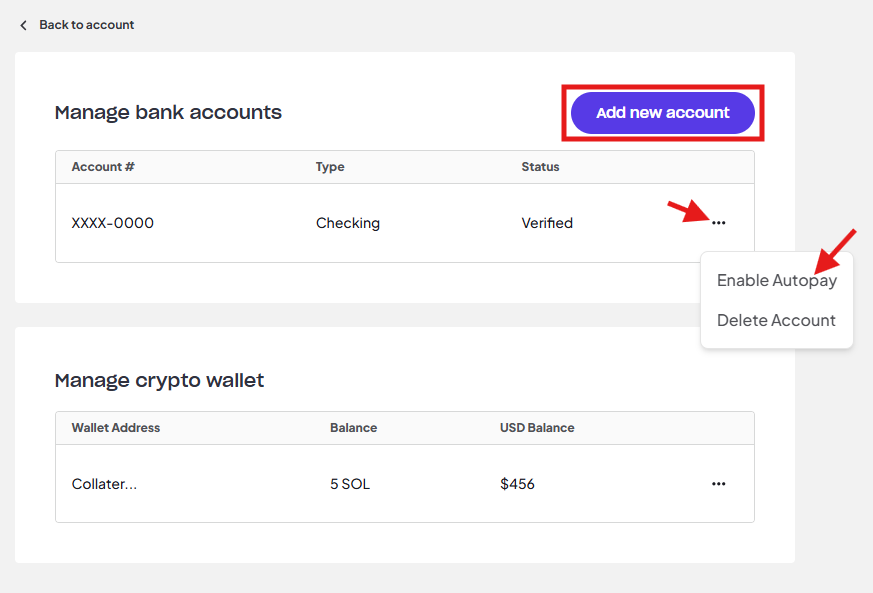Click the Balance column header
Viewport: 873px width, 593px height.
coord(354,428)
